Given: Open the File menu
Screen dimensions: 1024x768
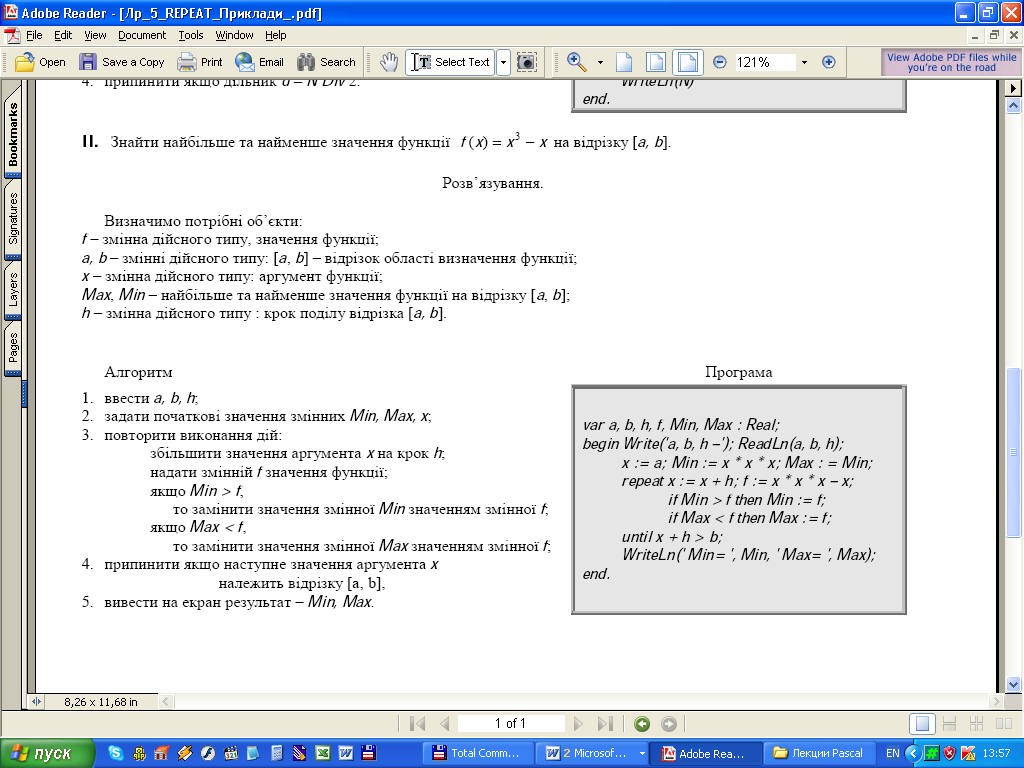Looking at the screenshot, I should [34, 35].
